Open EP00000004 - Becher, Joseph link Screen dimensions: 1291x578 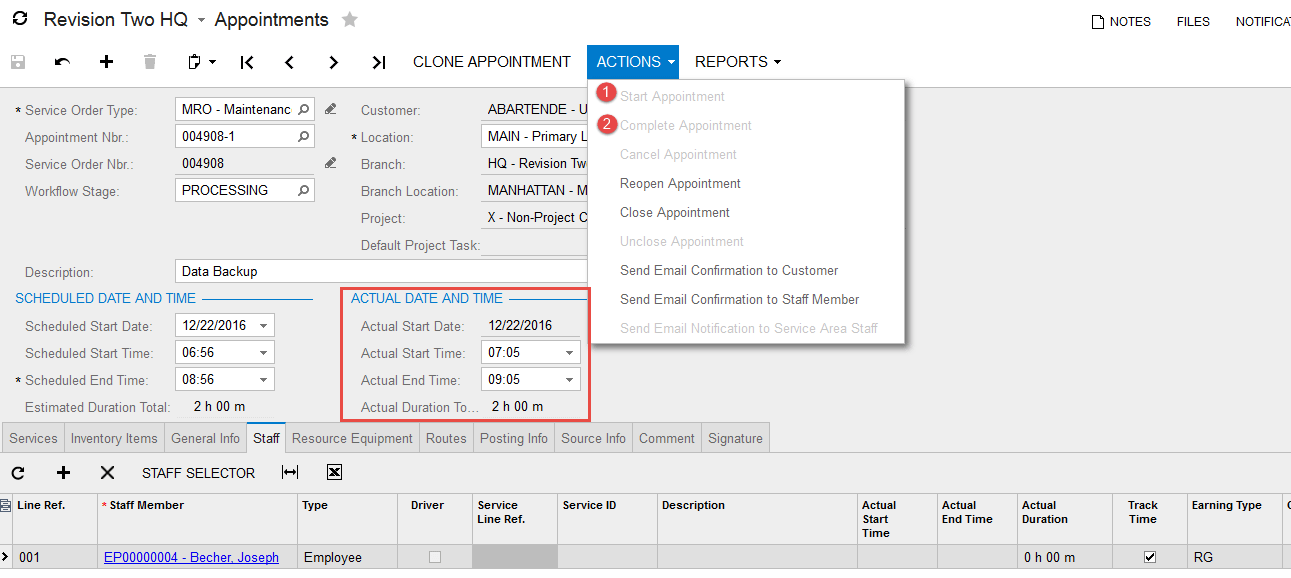pos(191,558)
